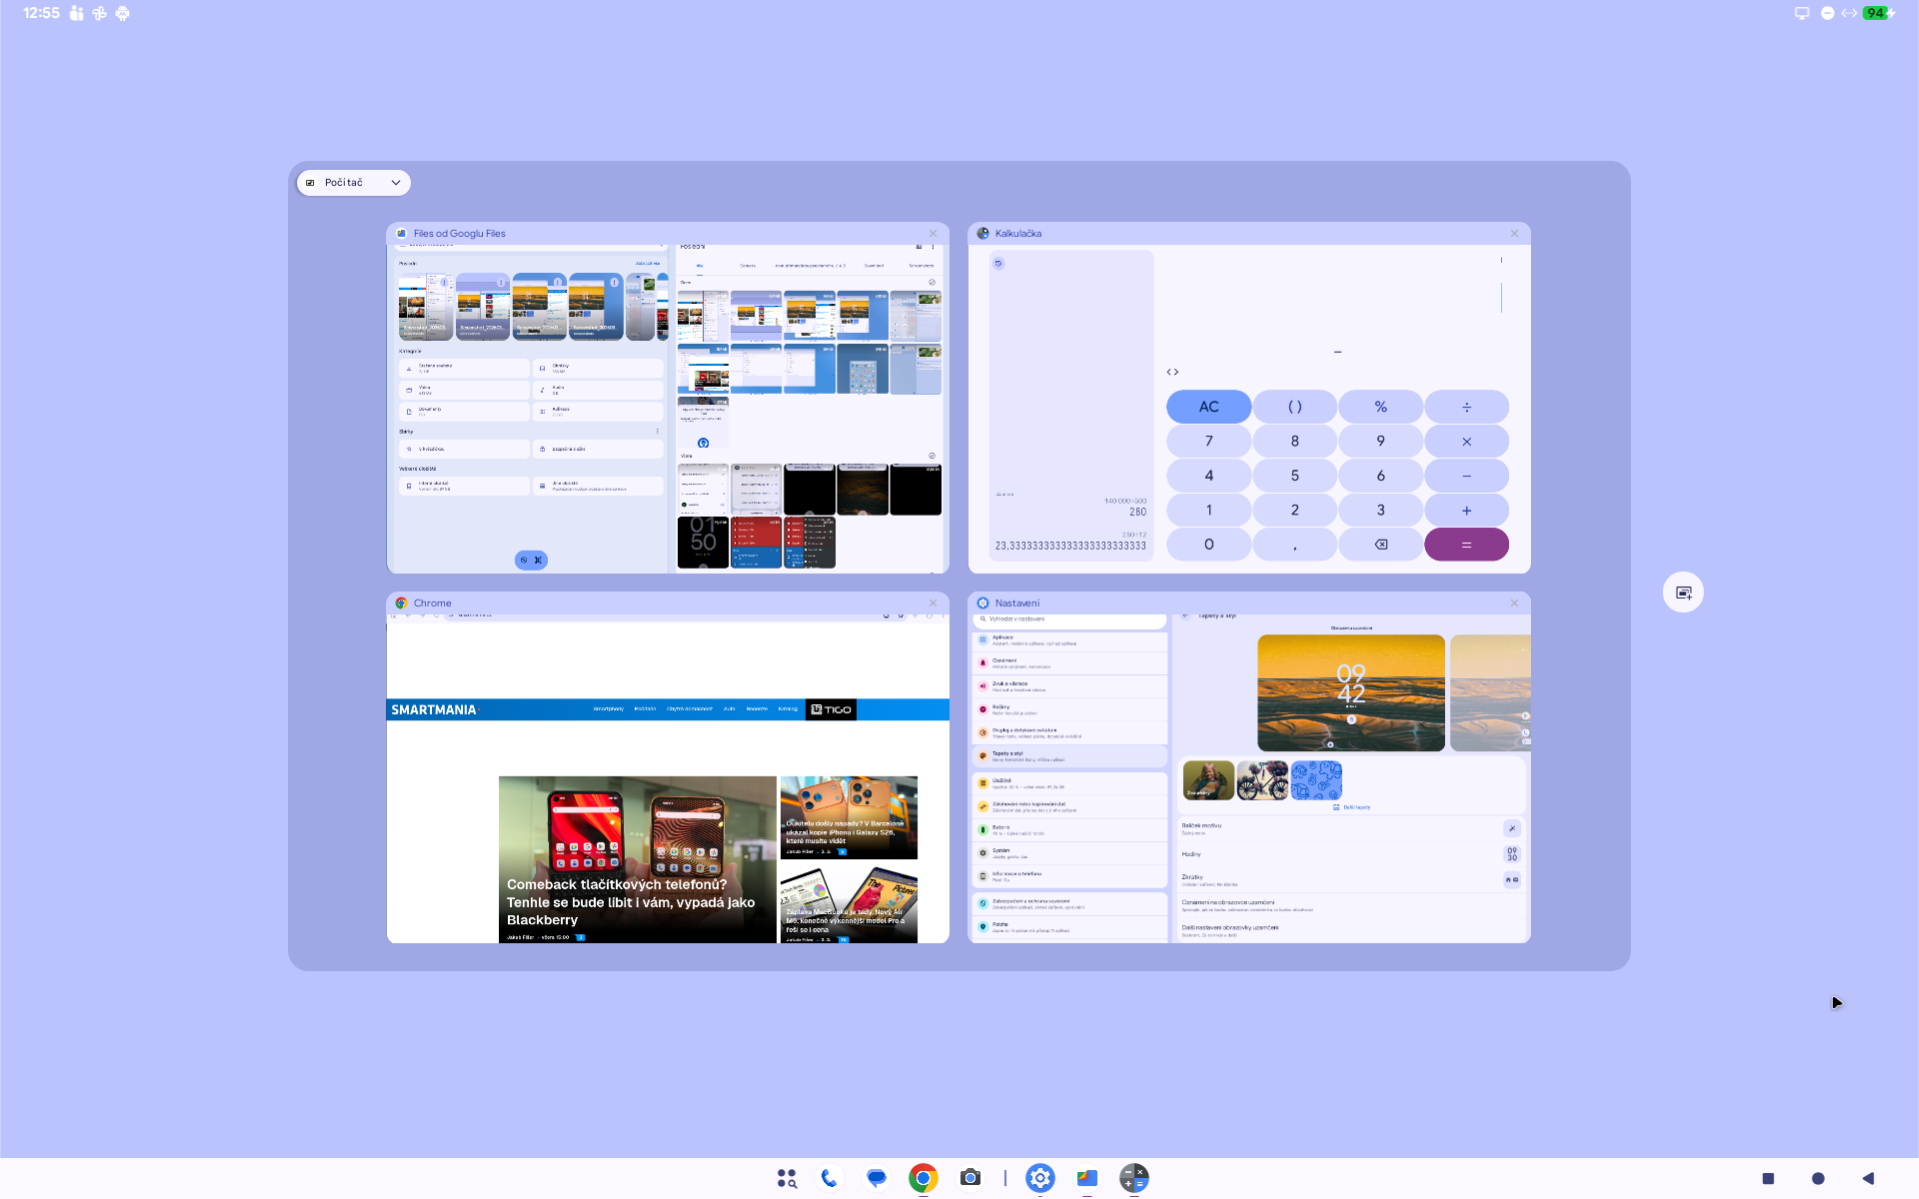Close the Nastavení window in overview
The width and height of the screenshot is (1919, 1199).
[x=1514, y=603]
